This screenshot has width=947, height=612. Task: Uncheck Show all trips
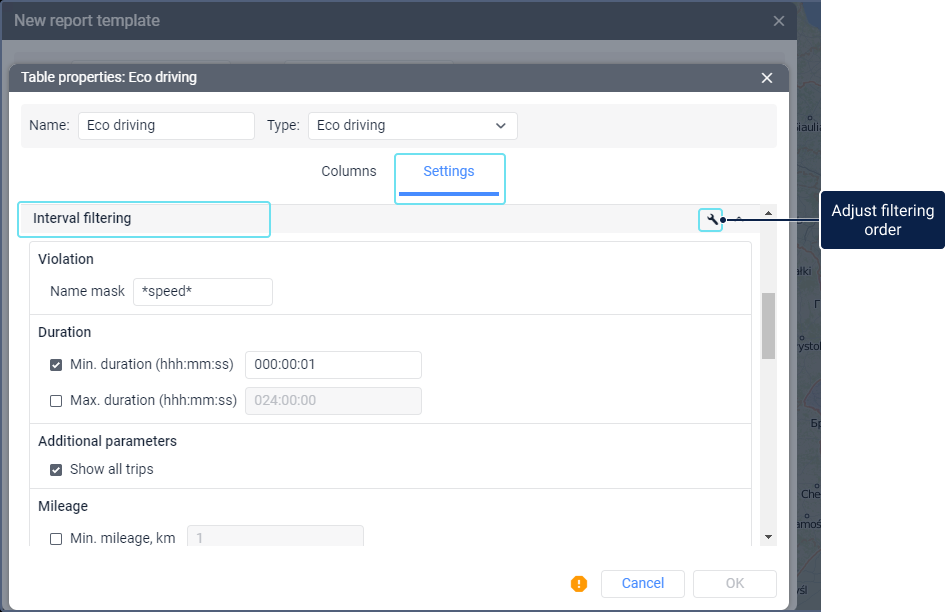pyautogui.click(x=56, y=470)
